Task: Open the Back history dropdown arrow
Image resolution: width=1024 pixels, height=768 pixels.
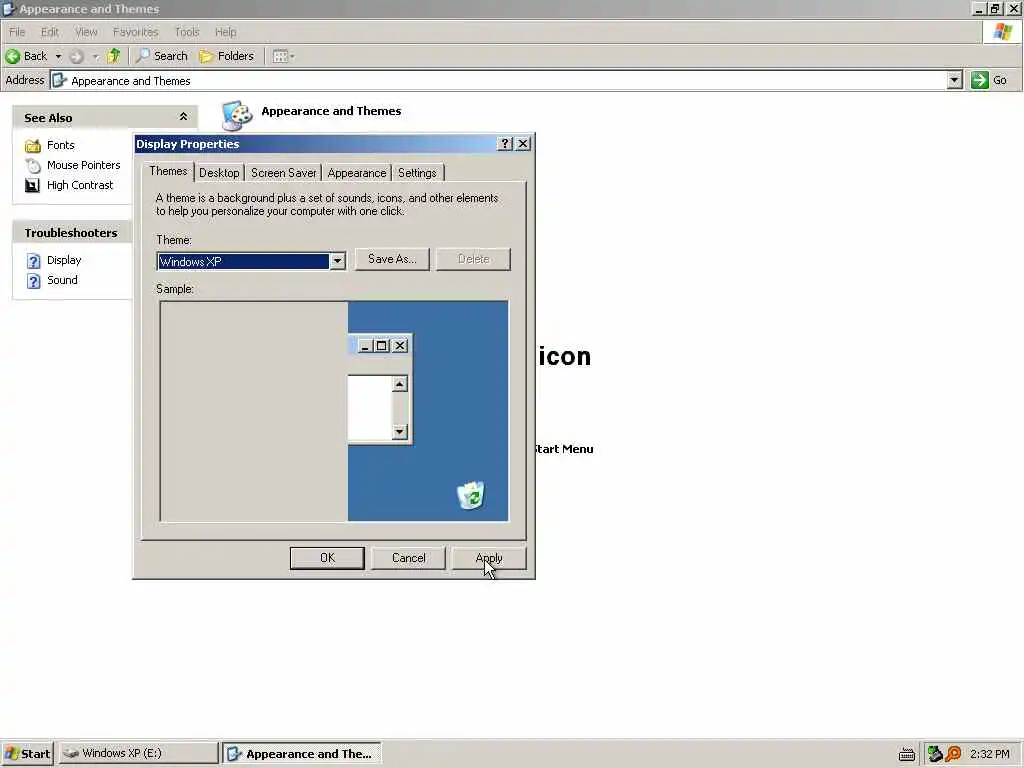Action: coord(58,56)
